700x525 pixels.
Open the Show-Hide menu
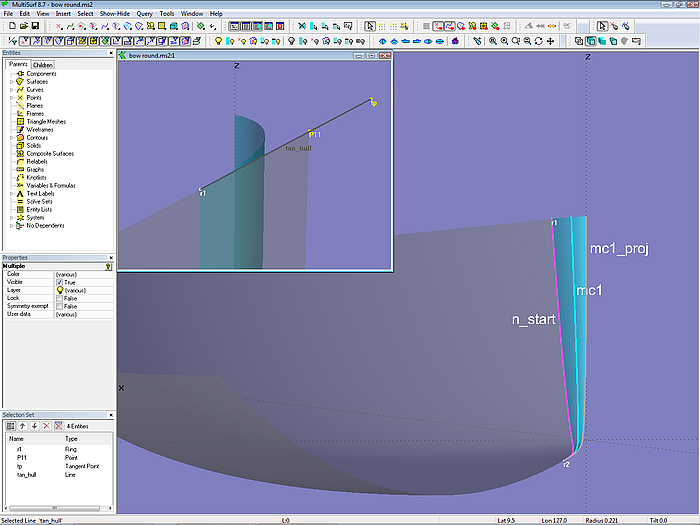(x=114, y=13)
